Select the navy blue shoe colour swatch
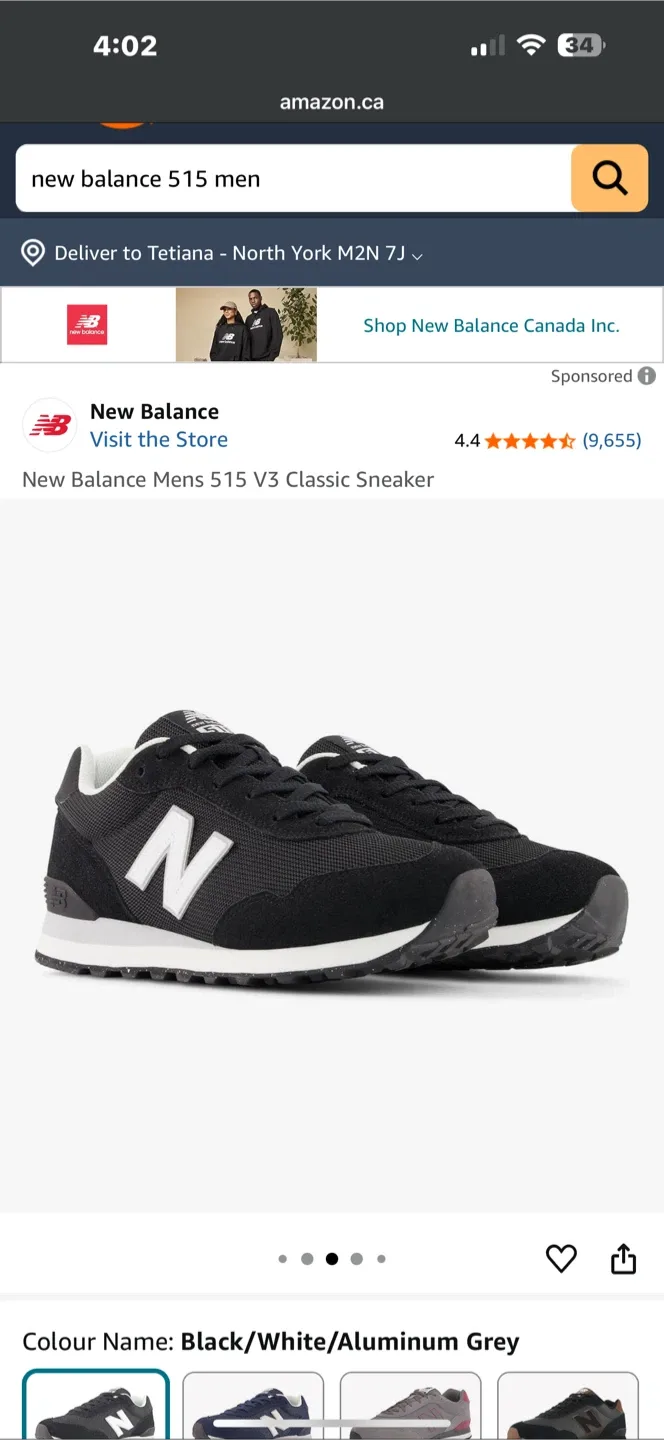Screen dimensions: 664x1440 point(253,1405)
